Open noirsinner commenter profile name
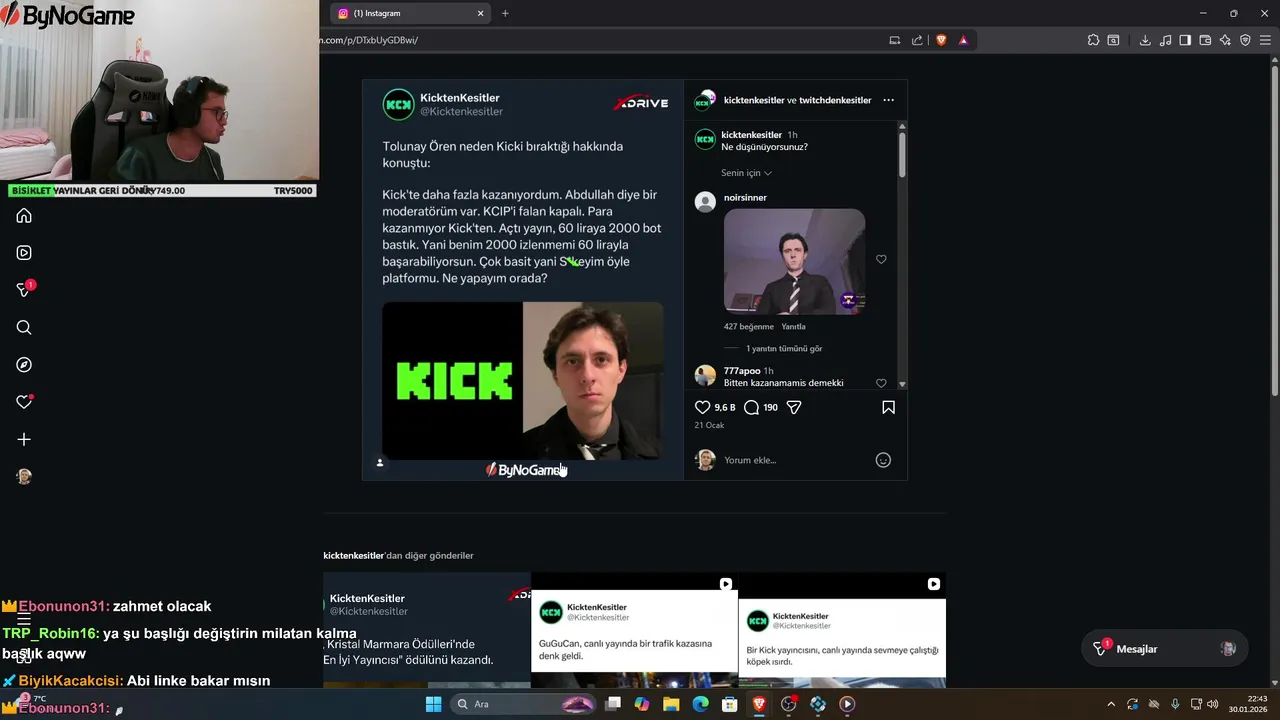This screenshot has width=1280, height=720. coord(744,198)
